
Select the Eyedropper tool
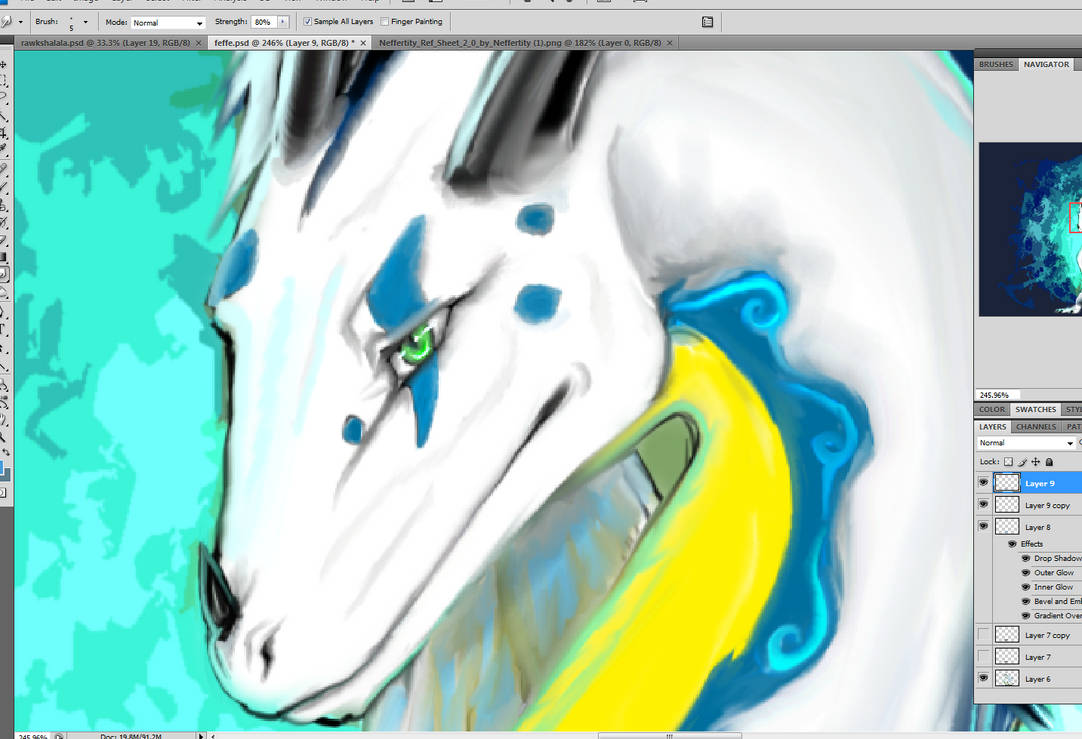[3, 146]
